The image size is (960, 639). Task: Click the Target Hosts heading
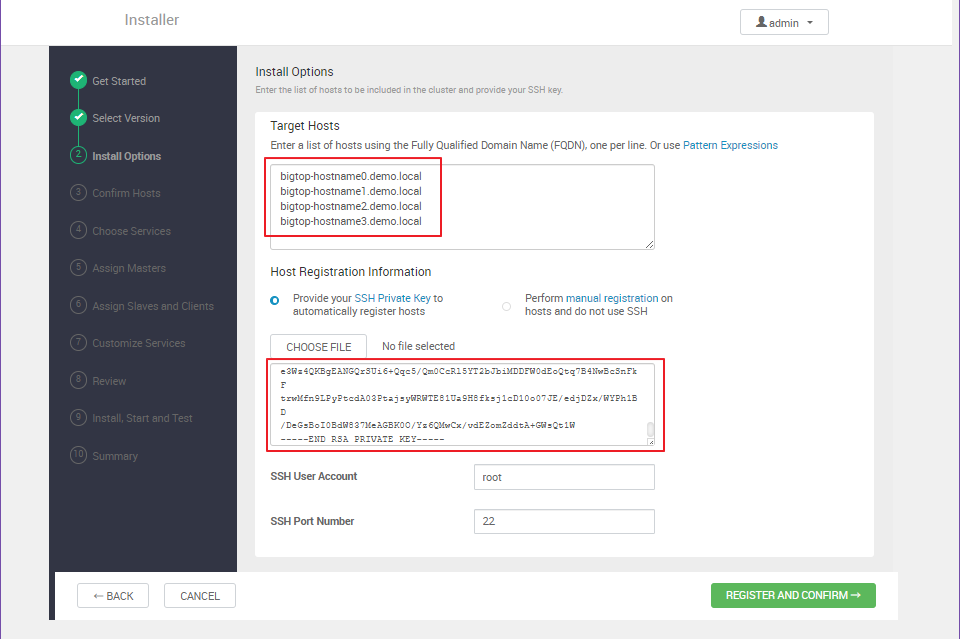(305, 126)
